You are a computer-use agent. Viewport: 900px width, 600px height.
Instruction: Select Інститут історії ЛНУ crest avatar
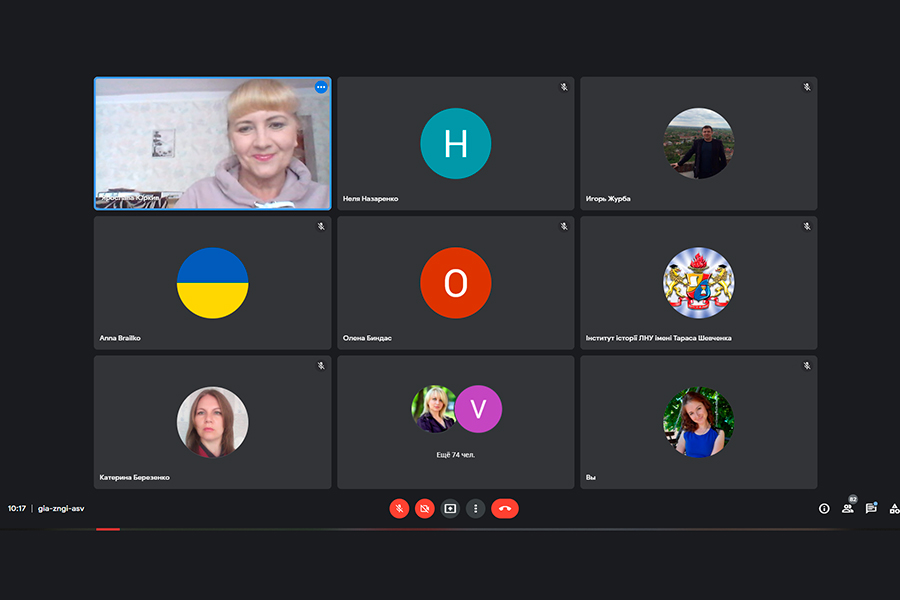coord(699,283)
